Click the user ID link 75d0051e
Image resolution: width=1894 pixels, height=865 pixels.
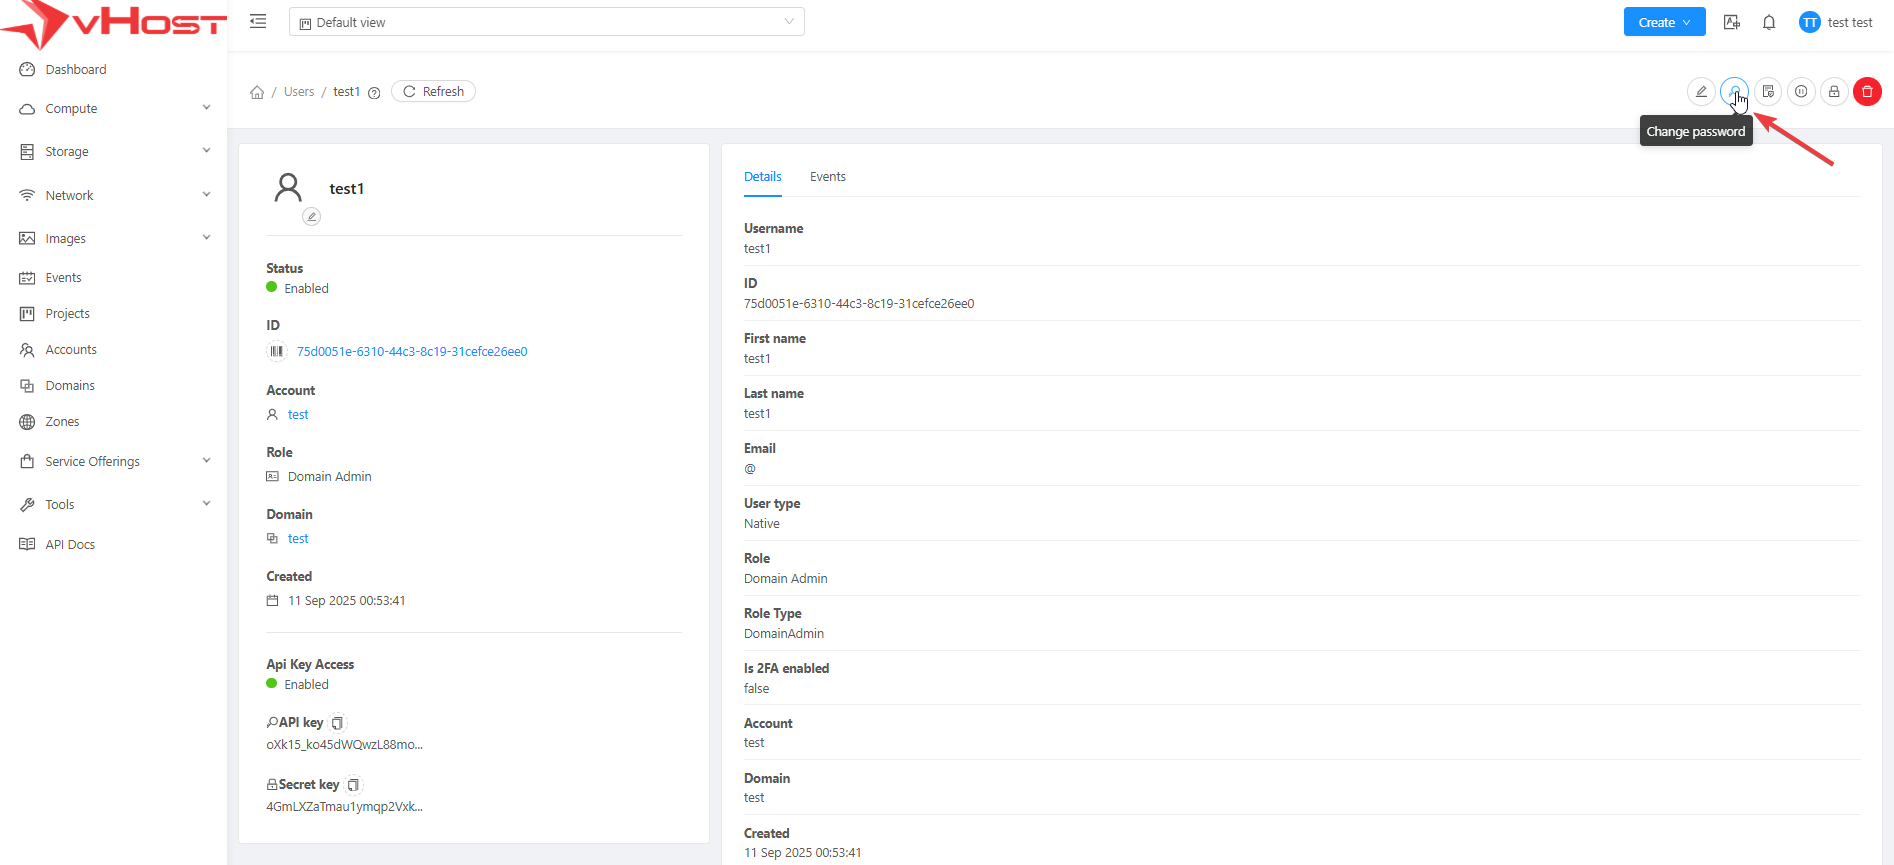pos(412,352)
